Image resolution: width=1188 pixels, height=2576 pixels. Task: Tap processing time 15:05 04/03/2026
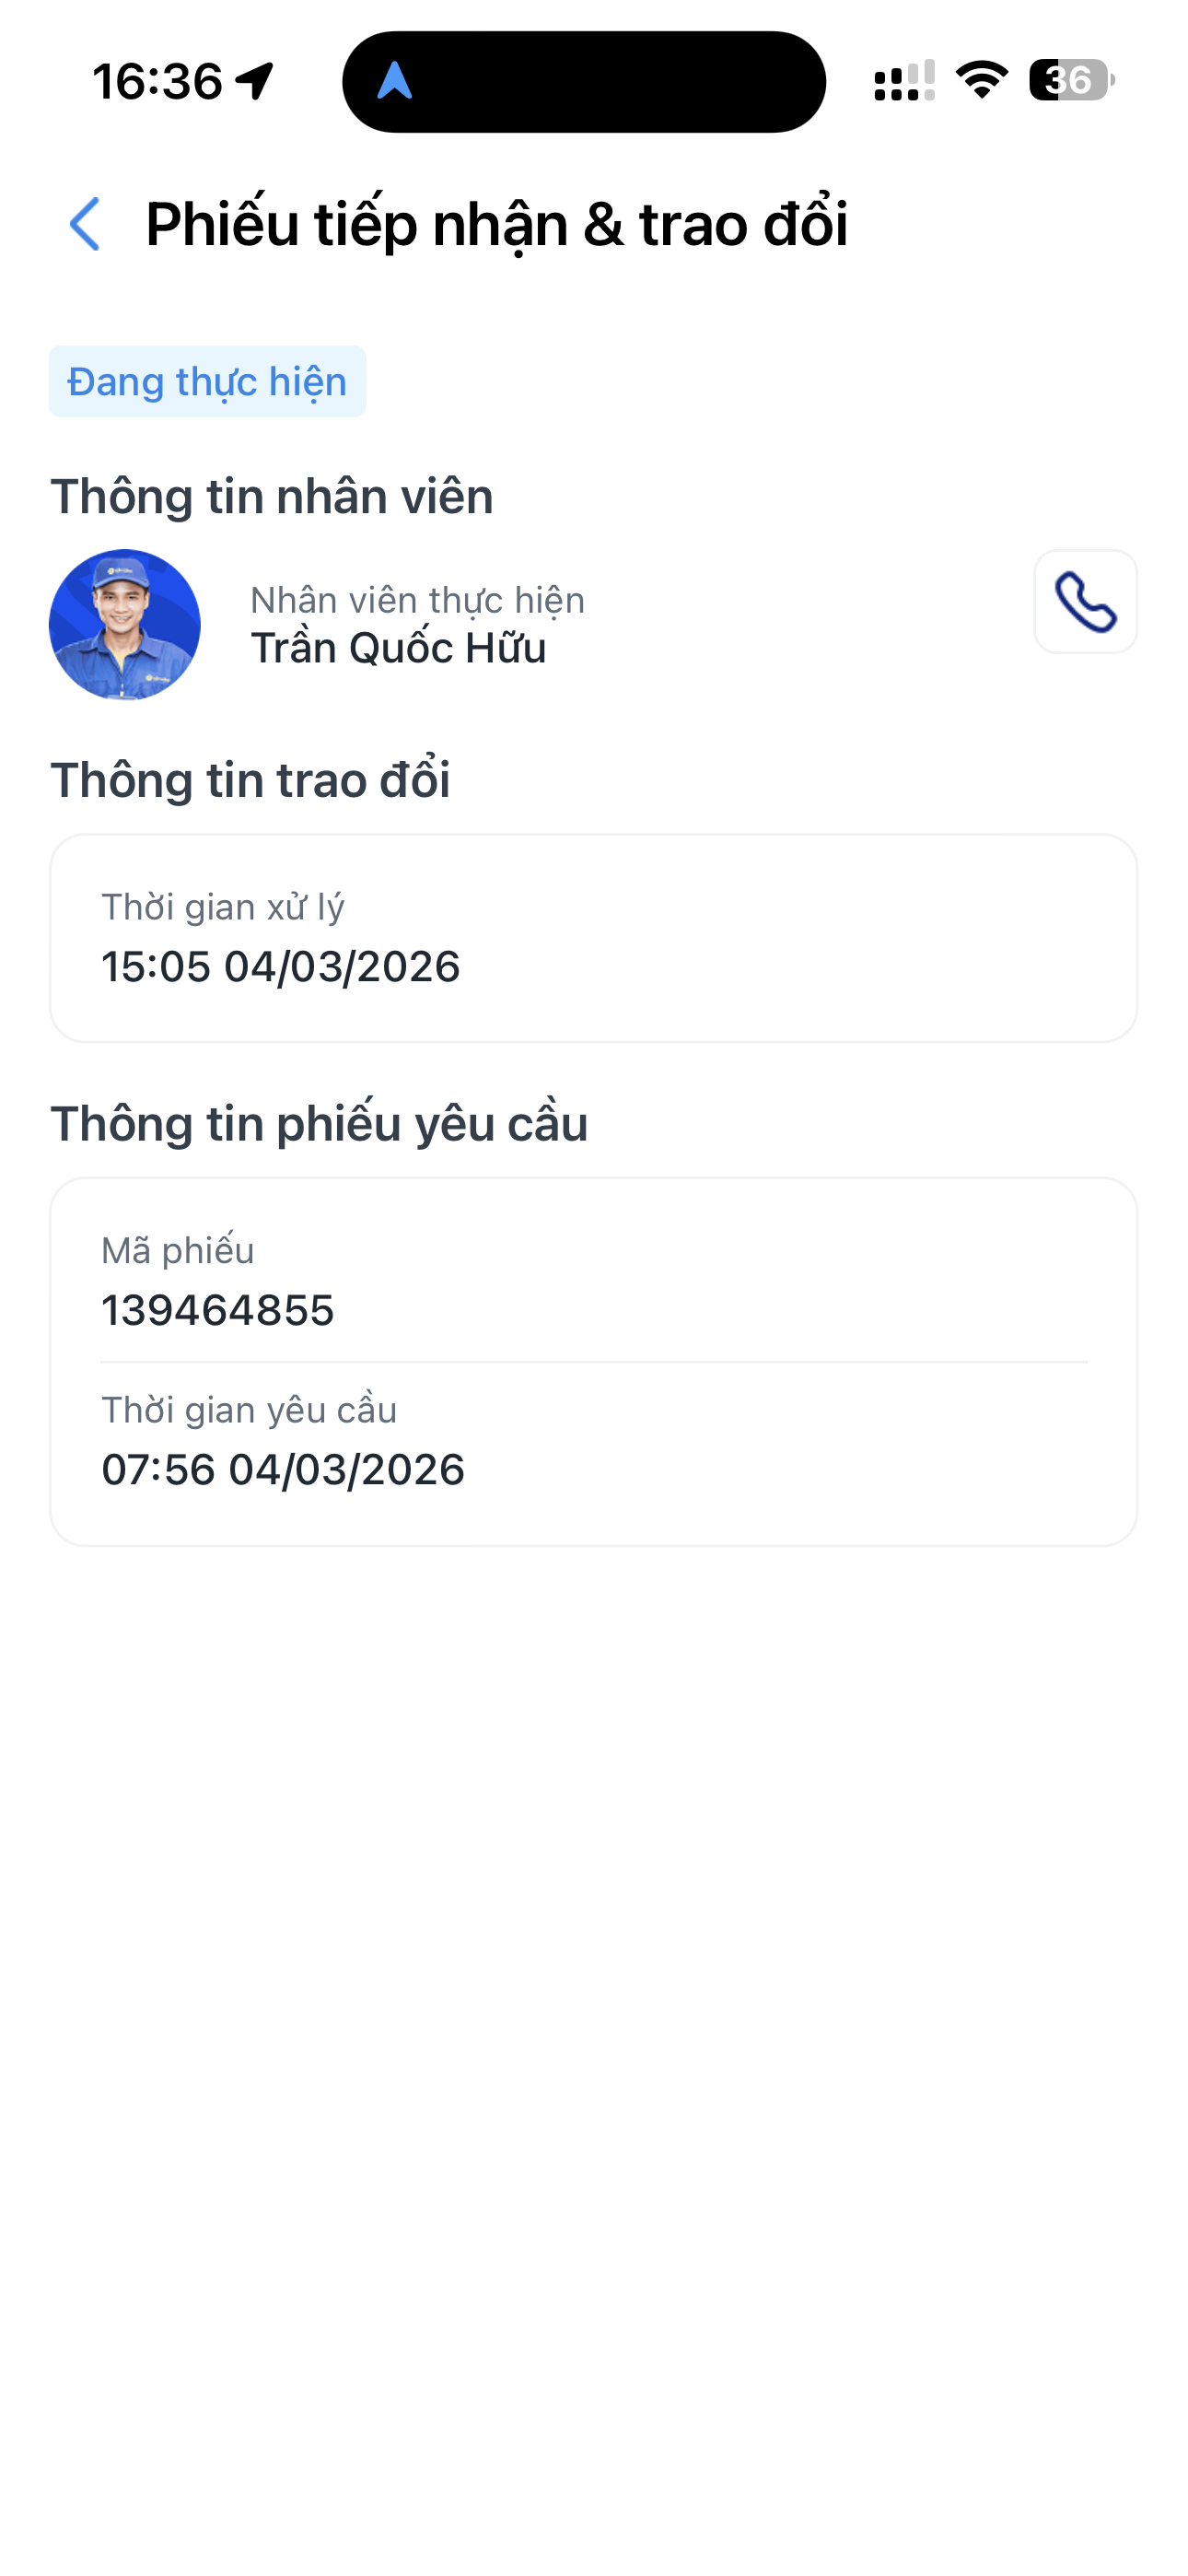[x=281, y=966]
